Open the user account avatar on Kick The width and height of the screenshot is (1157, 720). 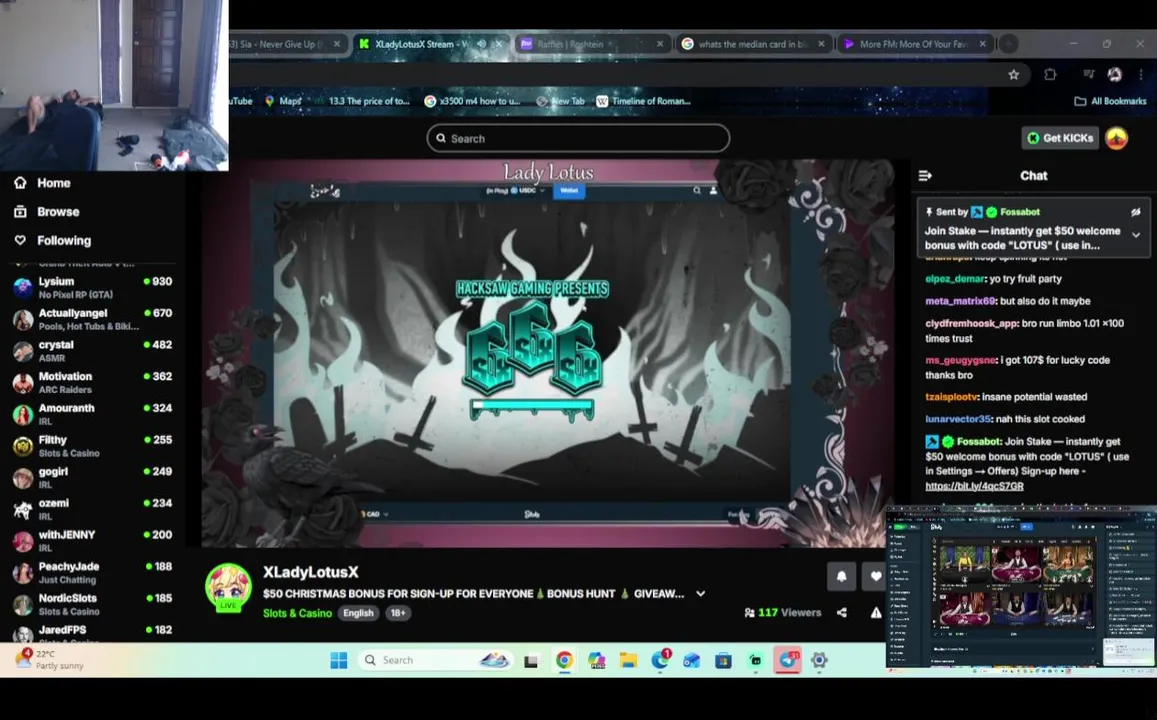pyautogui.click(x=1116, y=138)
